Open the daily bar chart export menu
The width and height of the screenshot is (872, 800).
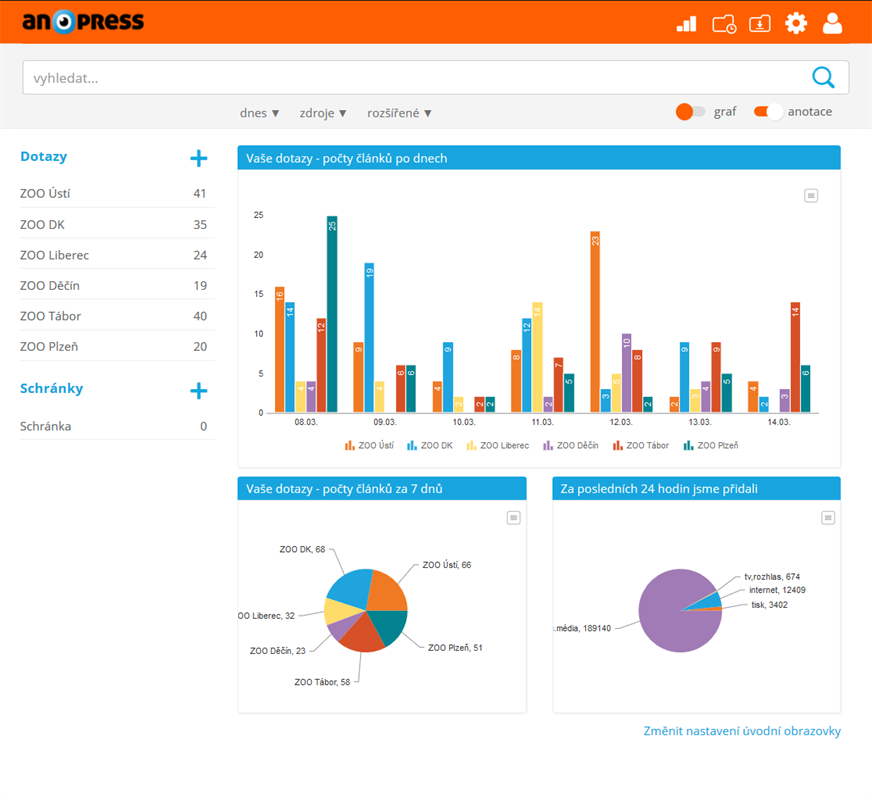click(811, 196)
